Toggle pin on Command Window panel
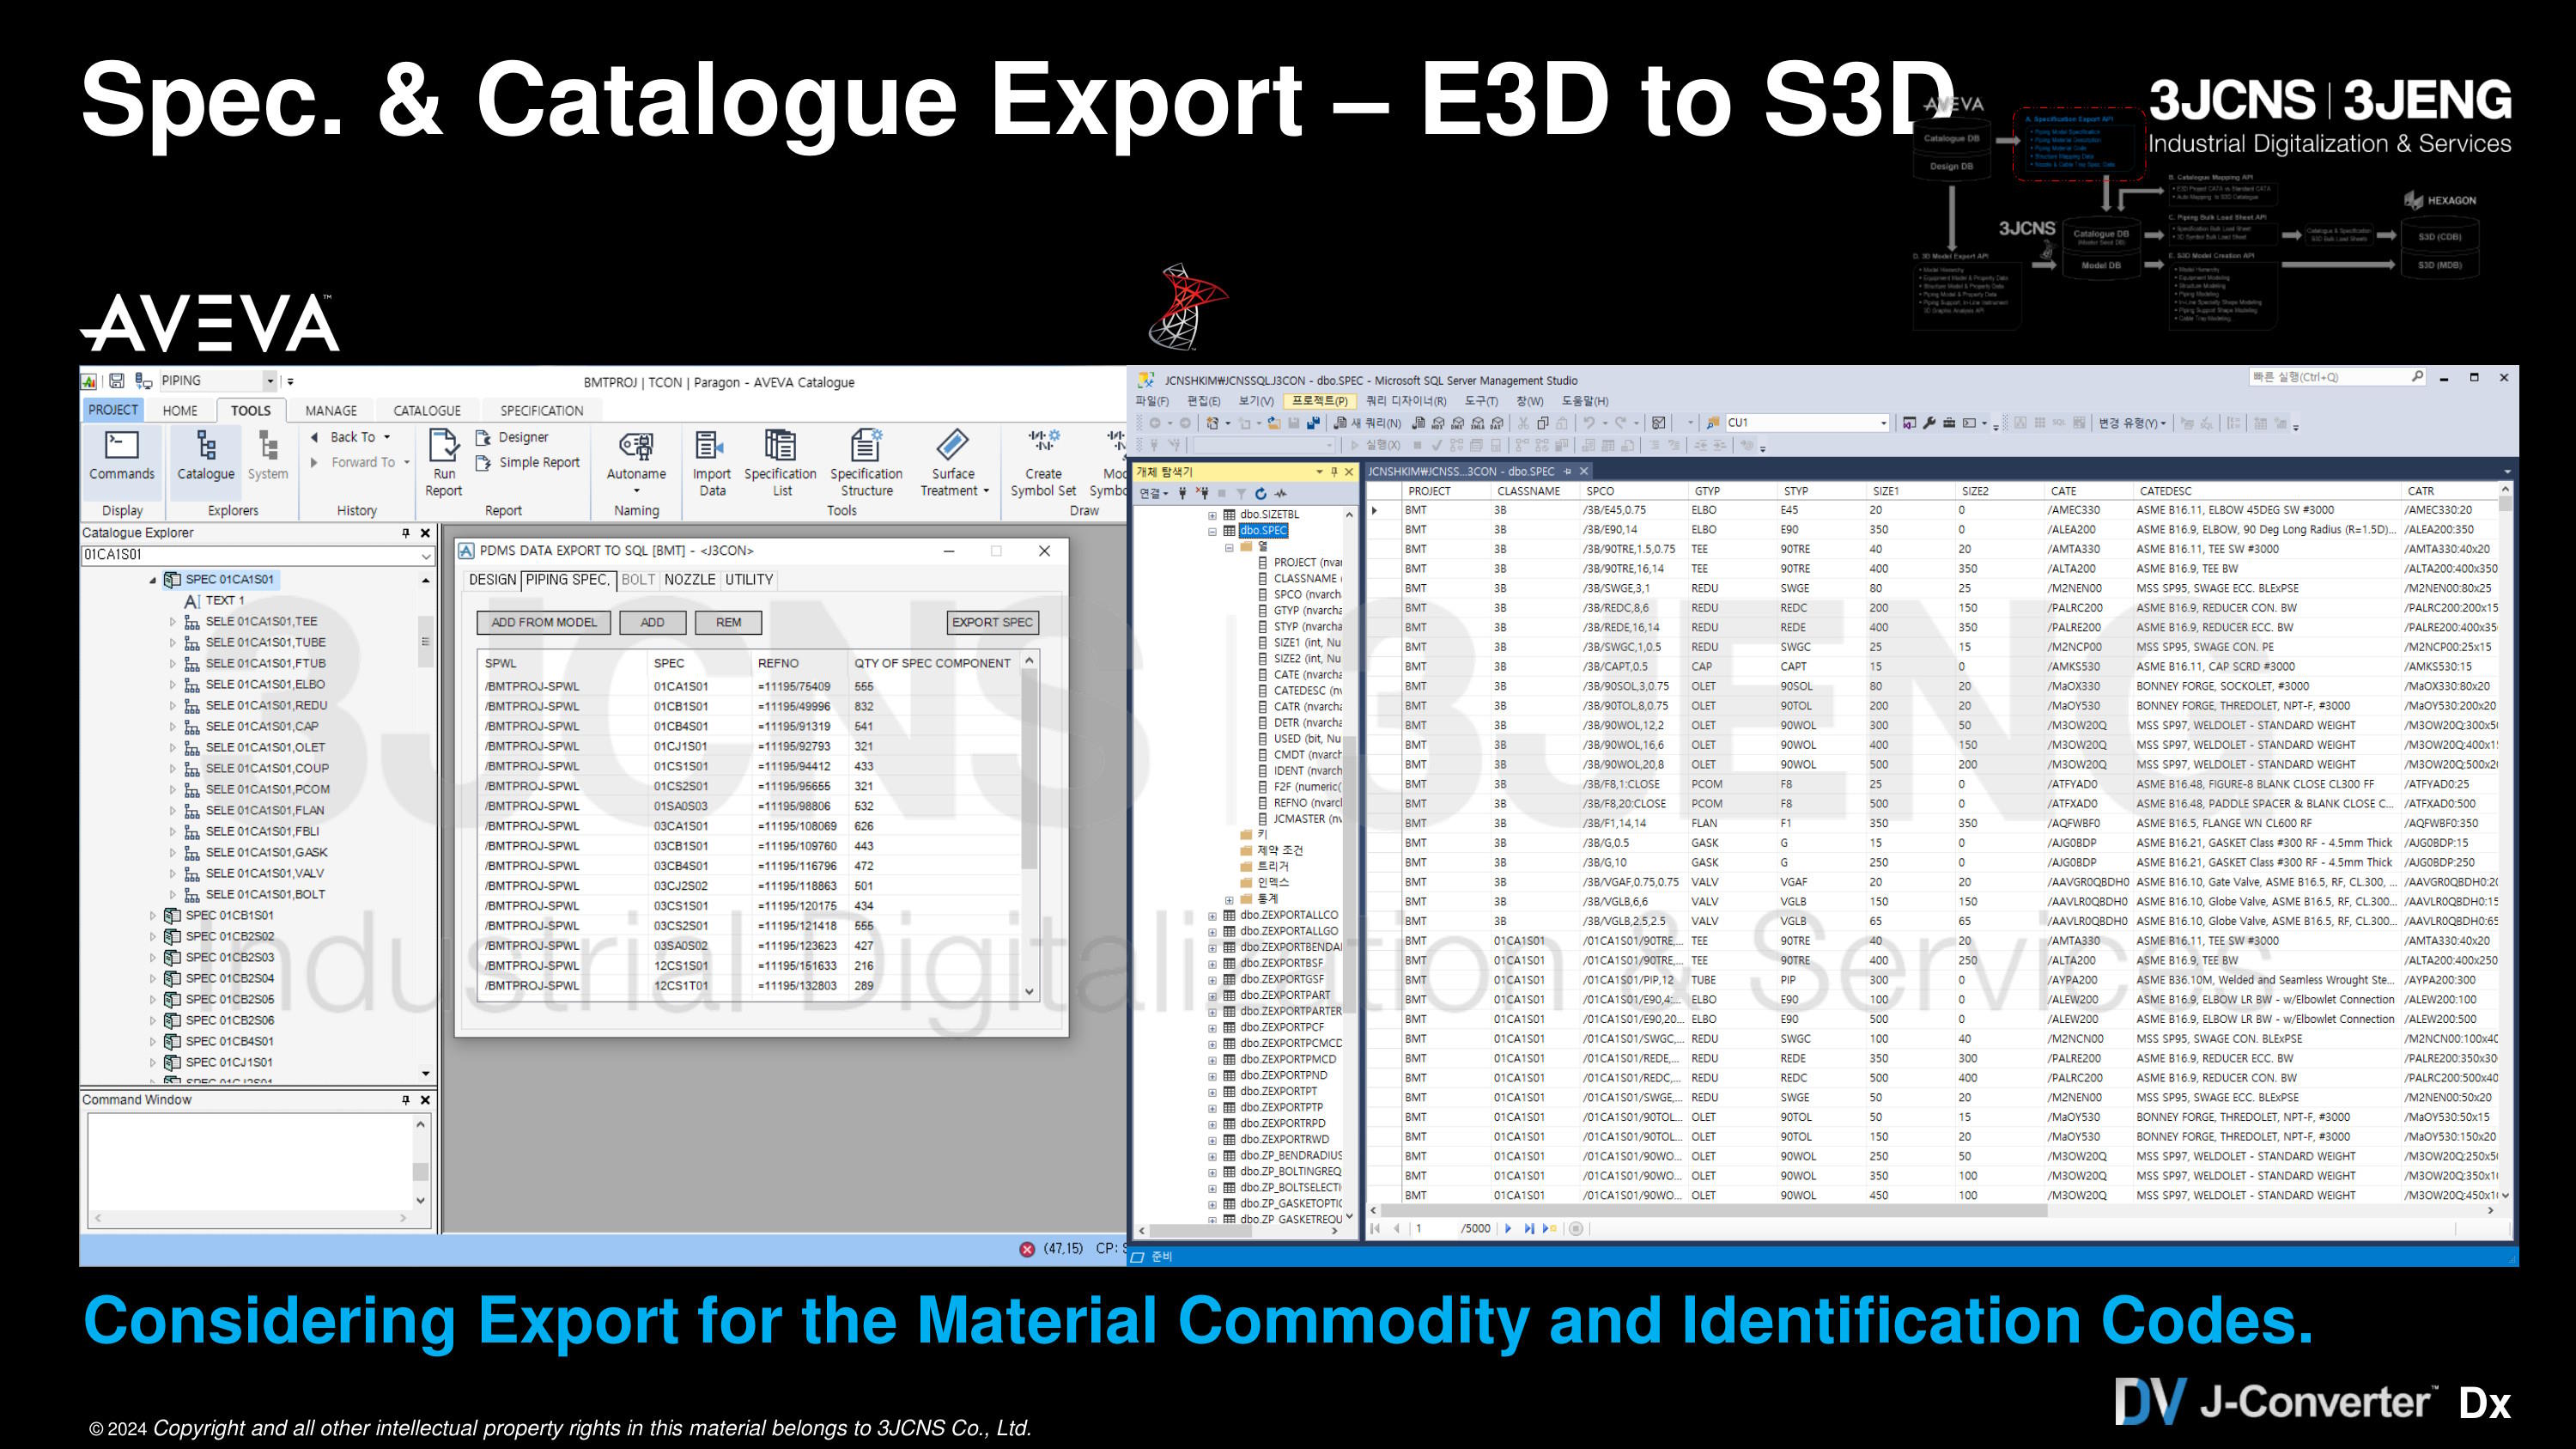2576x1449 pixels. pyautogui.click(x=405, y=1100)
